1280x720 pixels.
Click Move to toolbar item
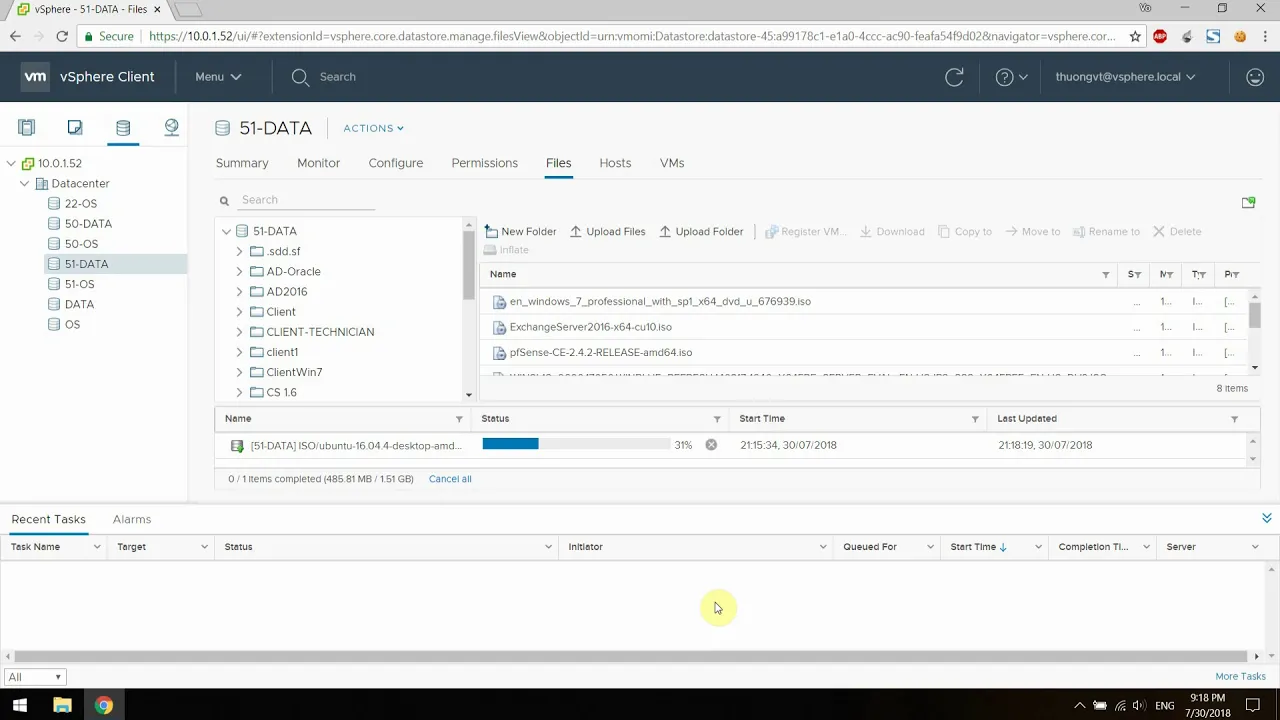[x=1033, y=231]
